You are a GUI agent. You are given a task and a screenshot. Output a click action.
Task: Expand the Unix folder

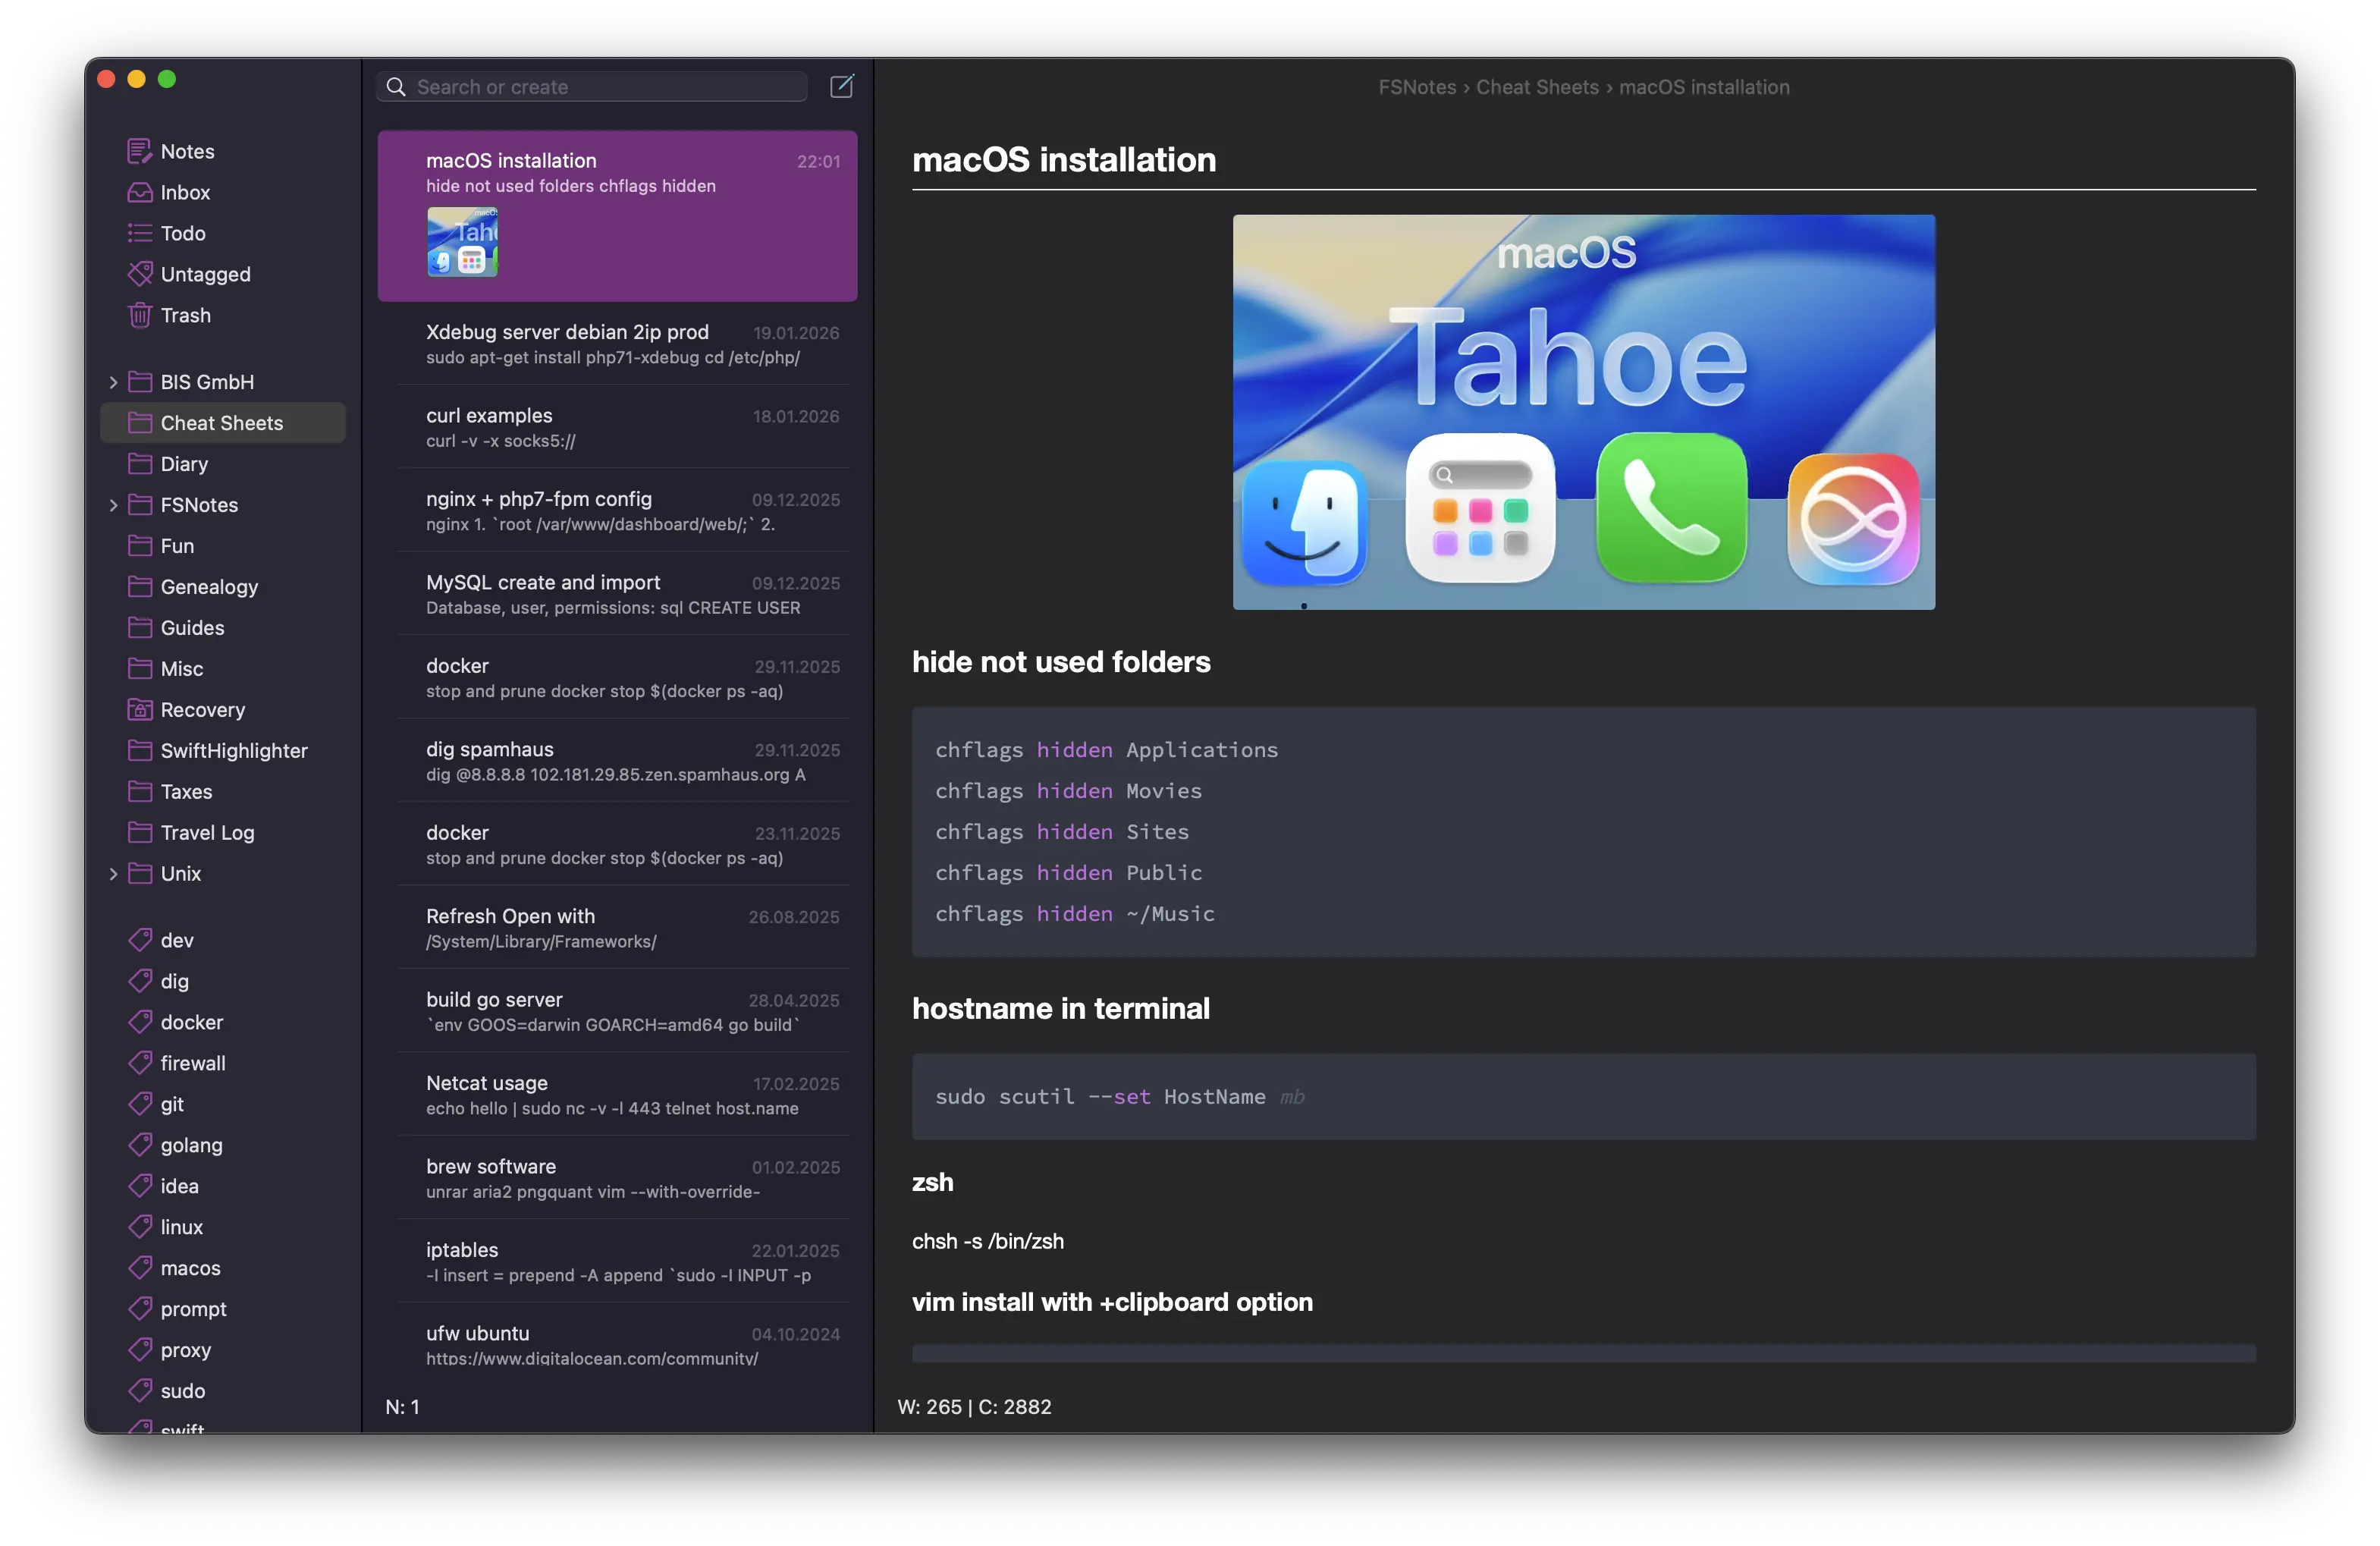pyautogui.click(x=113, y=873)
